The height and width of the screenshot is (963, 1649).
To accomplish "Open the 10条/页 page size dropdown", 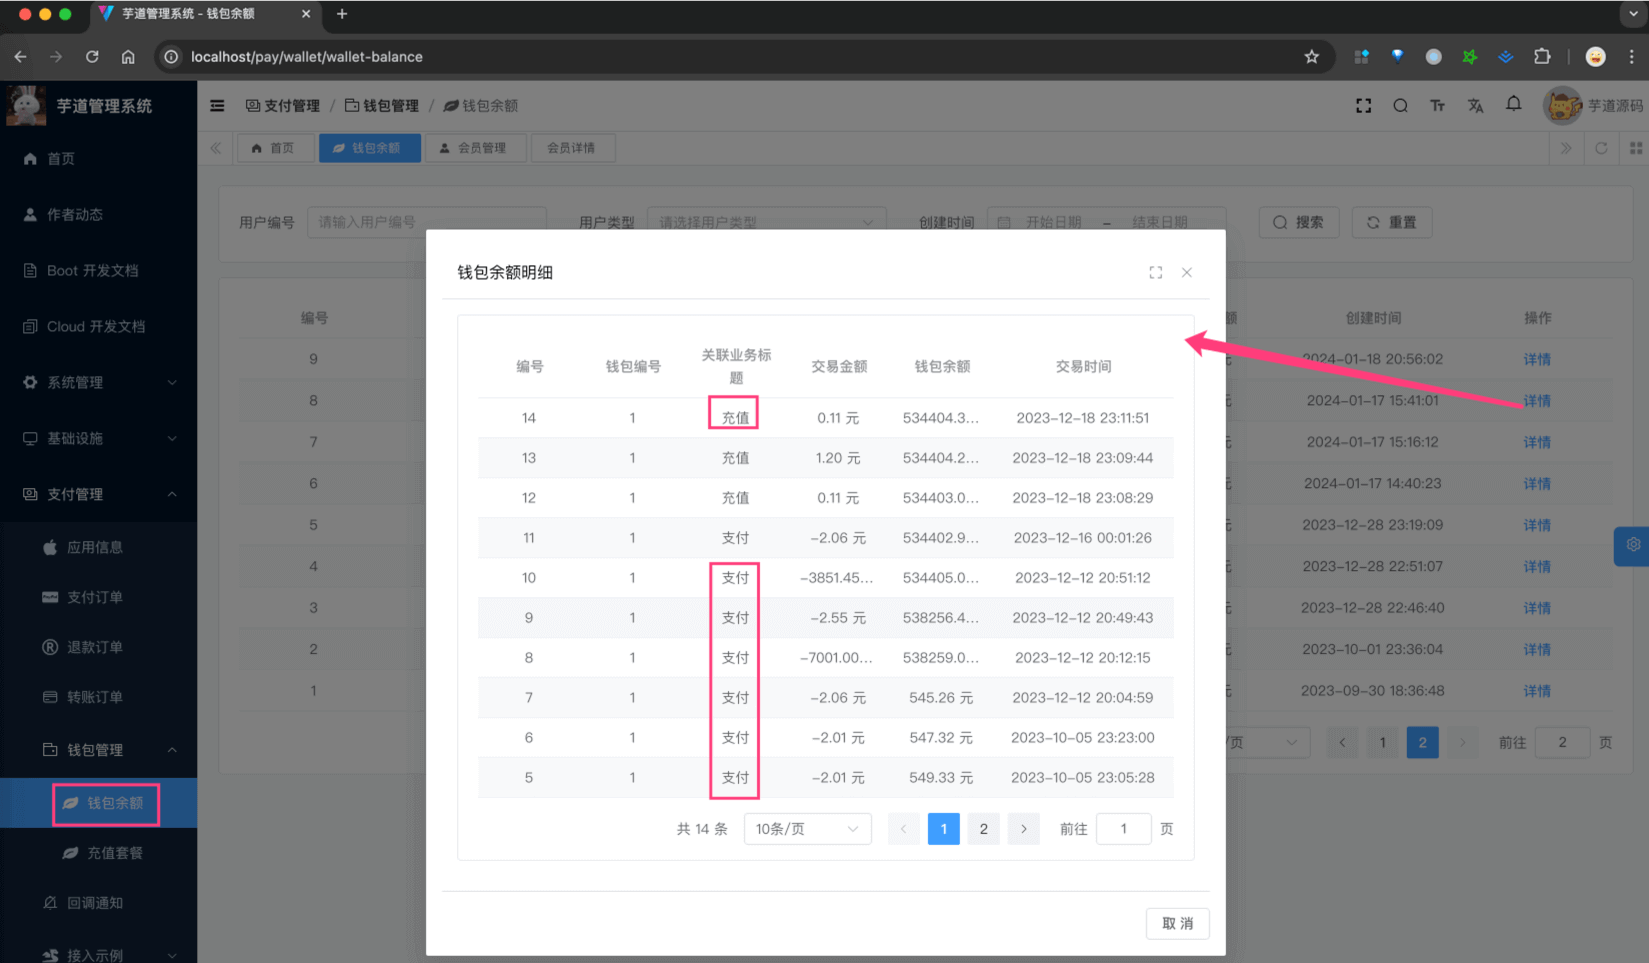I will (x=807, y=829).
